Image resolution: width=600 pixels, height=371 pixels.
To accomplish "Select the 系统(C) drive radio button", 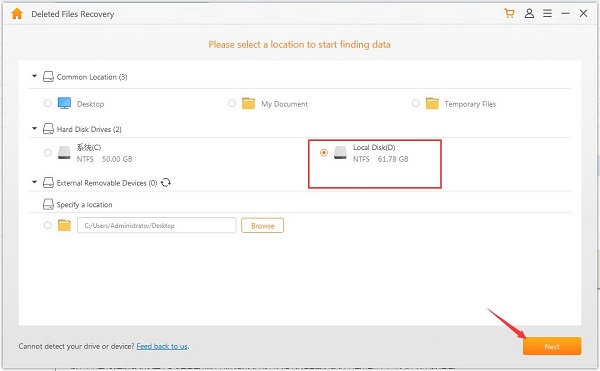I will 47,153.
